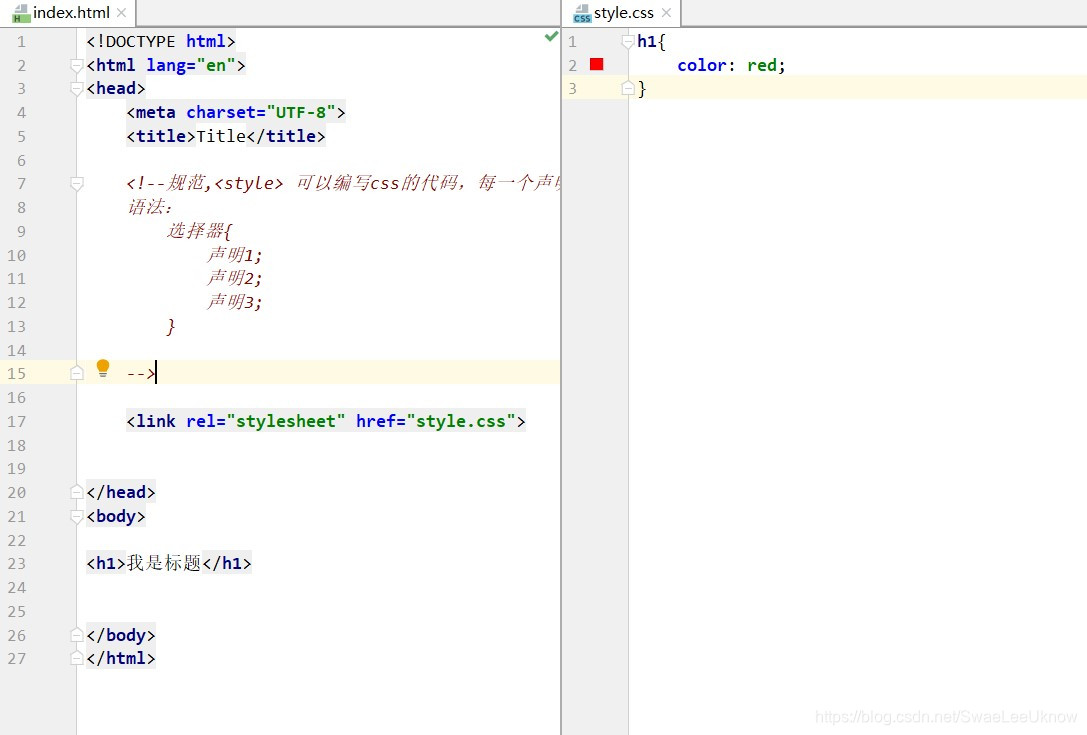Click the 语法: comment line
This screenshot has height=735, width=1087.
coord(150,207)
